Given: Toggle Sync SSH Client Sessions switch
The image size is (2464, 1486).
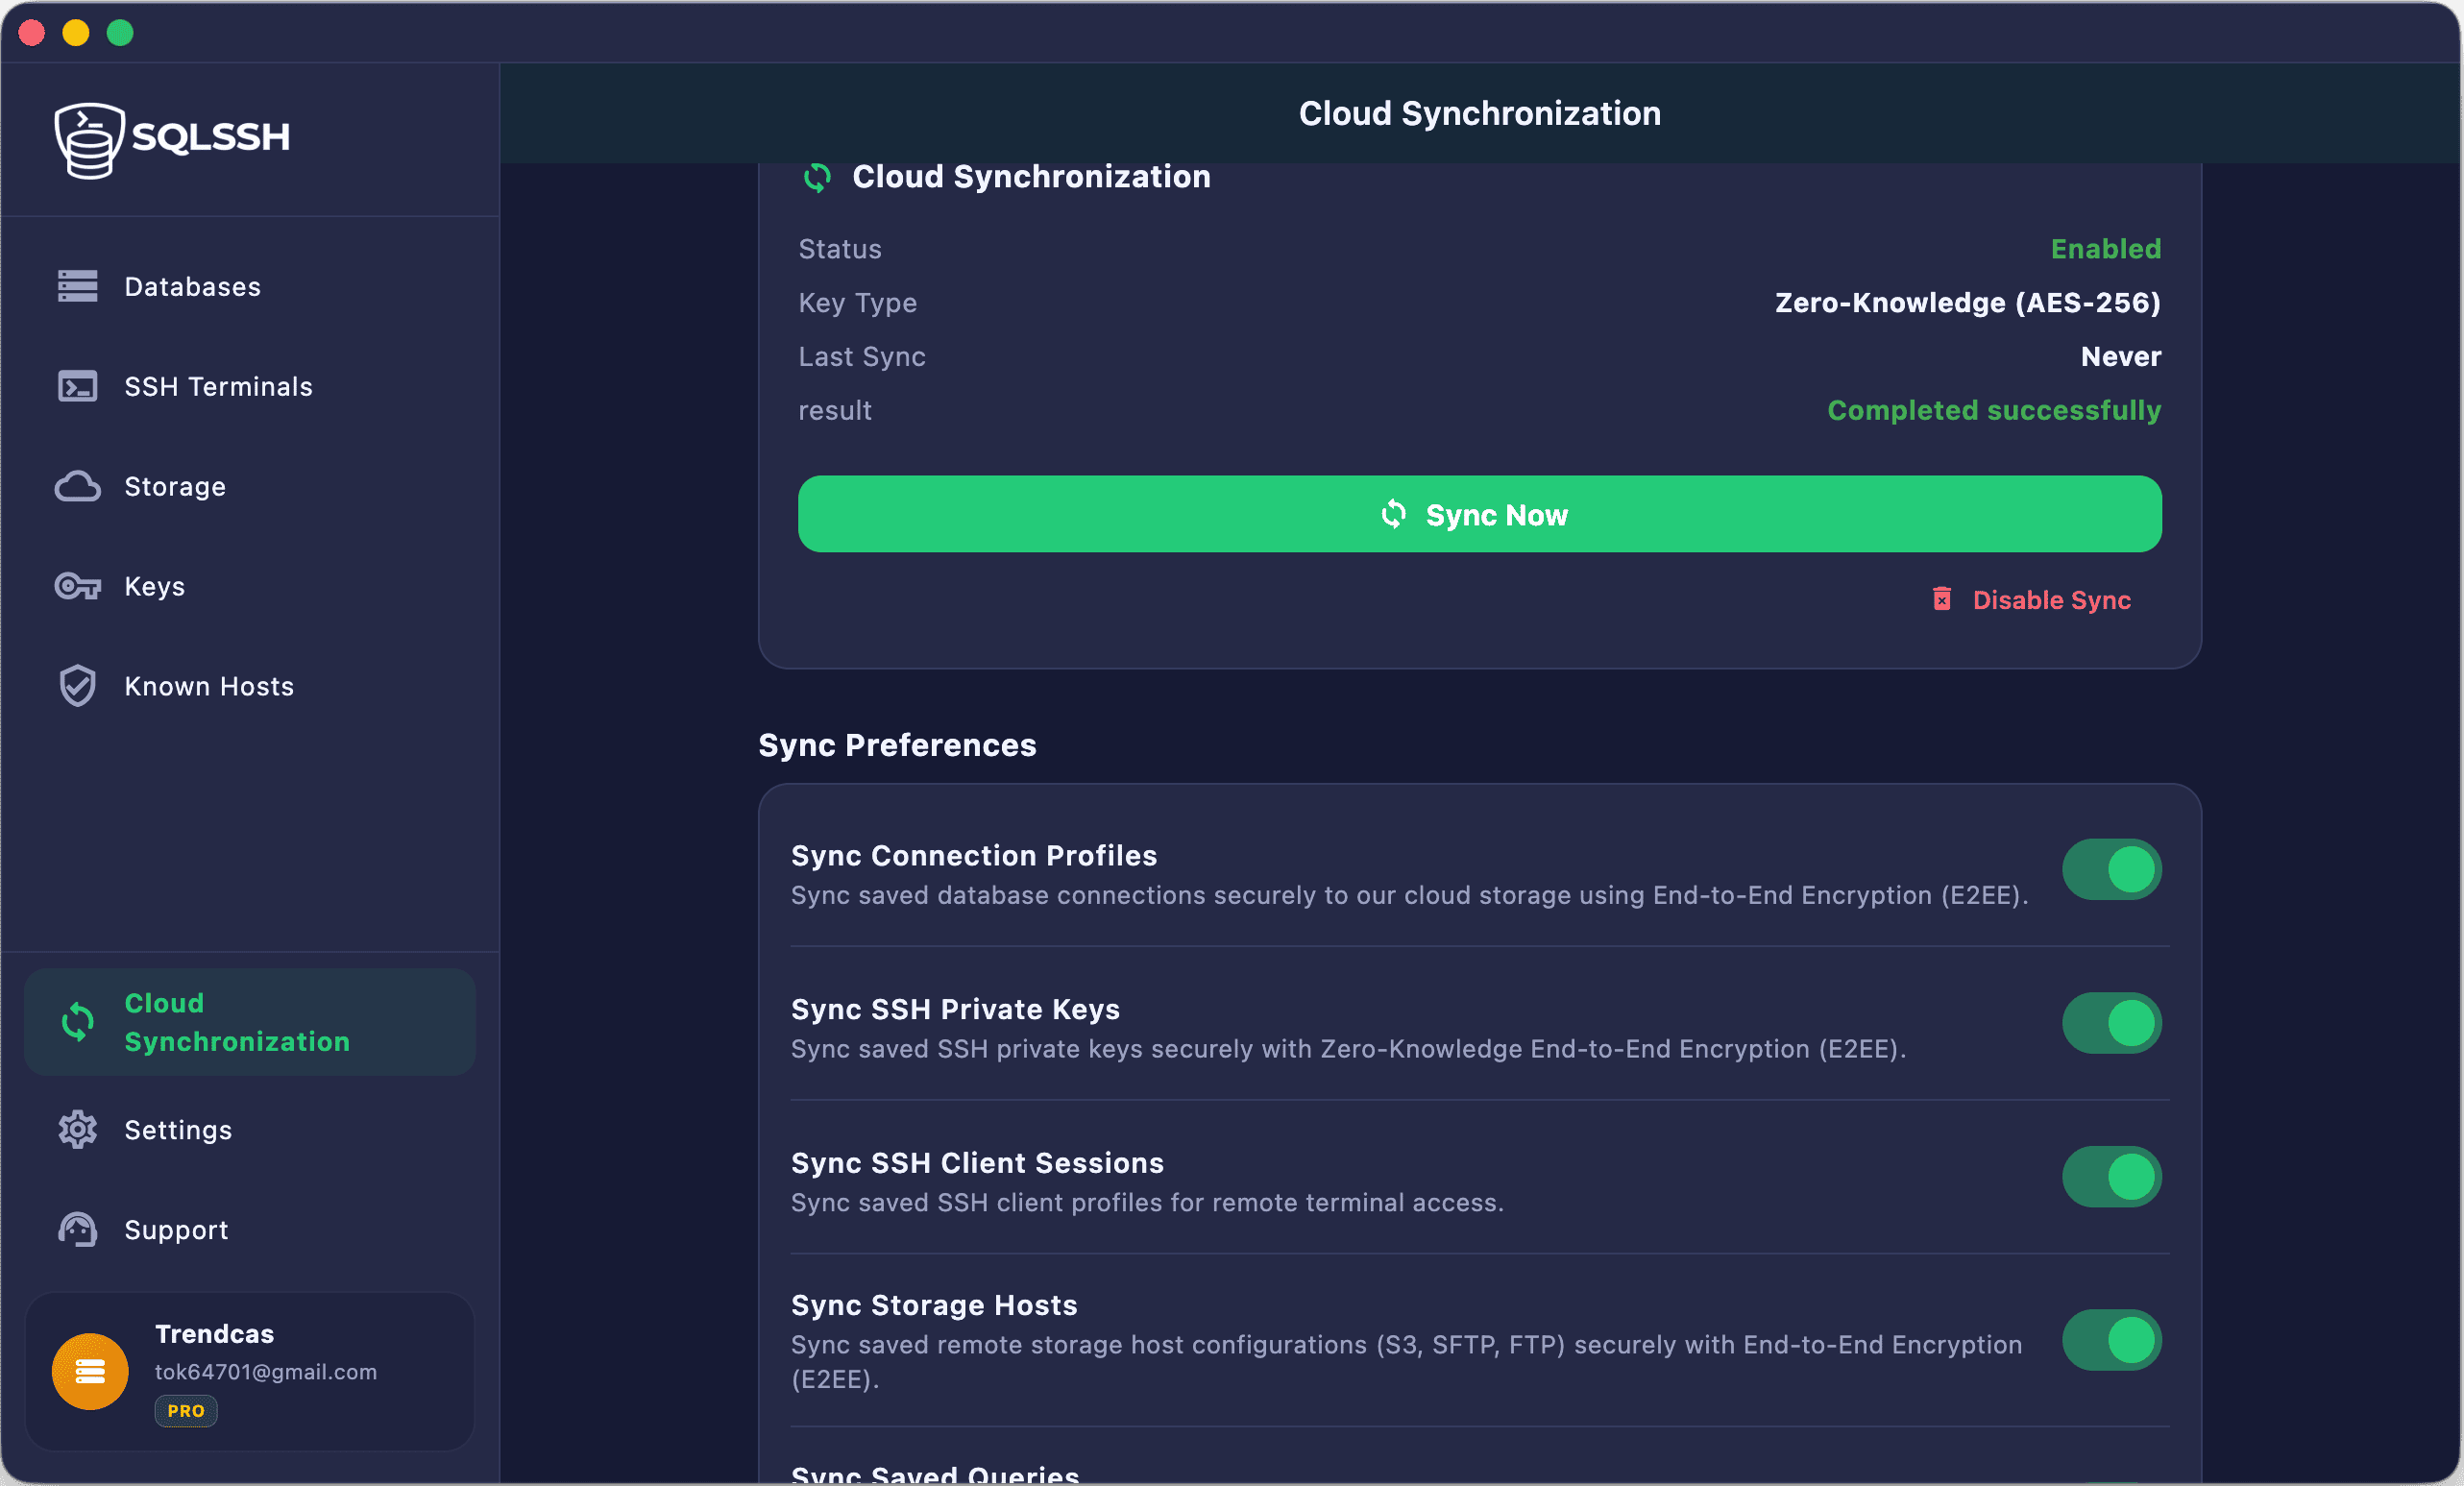Looking at the screenshot, I should click(2111, 1177).
